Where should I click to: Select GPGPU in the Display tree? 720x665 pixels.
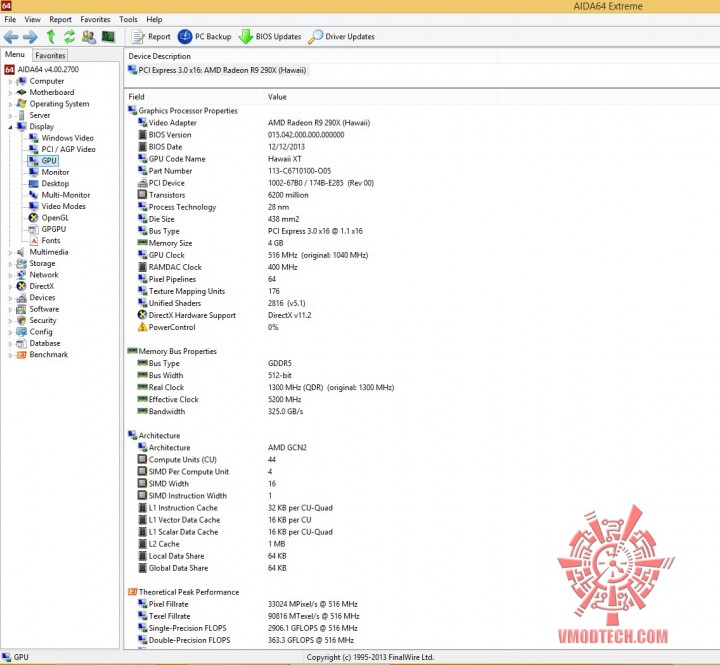coord(53,229)
